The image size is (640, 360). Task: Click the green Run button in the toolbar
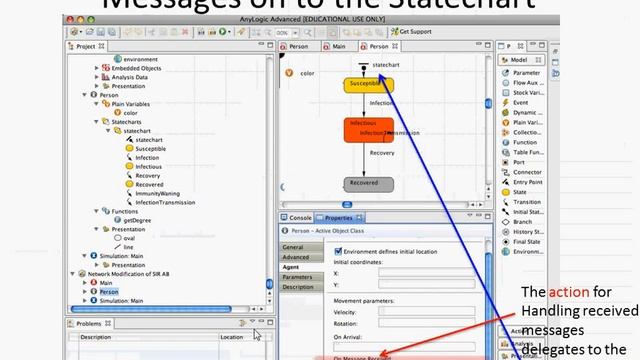[222, 31]
